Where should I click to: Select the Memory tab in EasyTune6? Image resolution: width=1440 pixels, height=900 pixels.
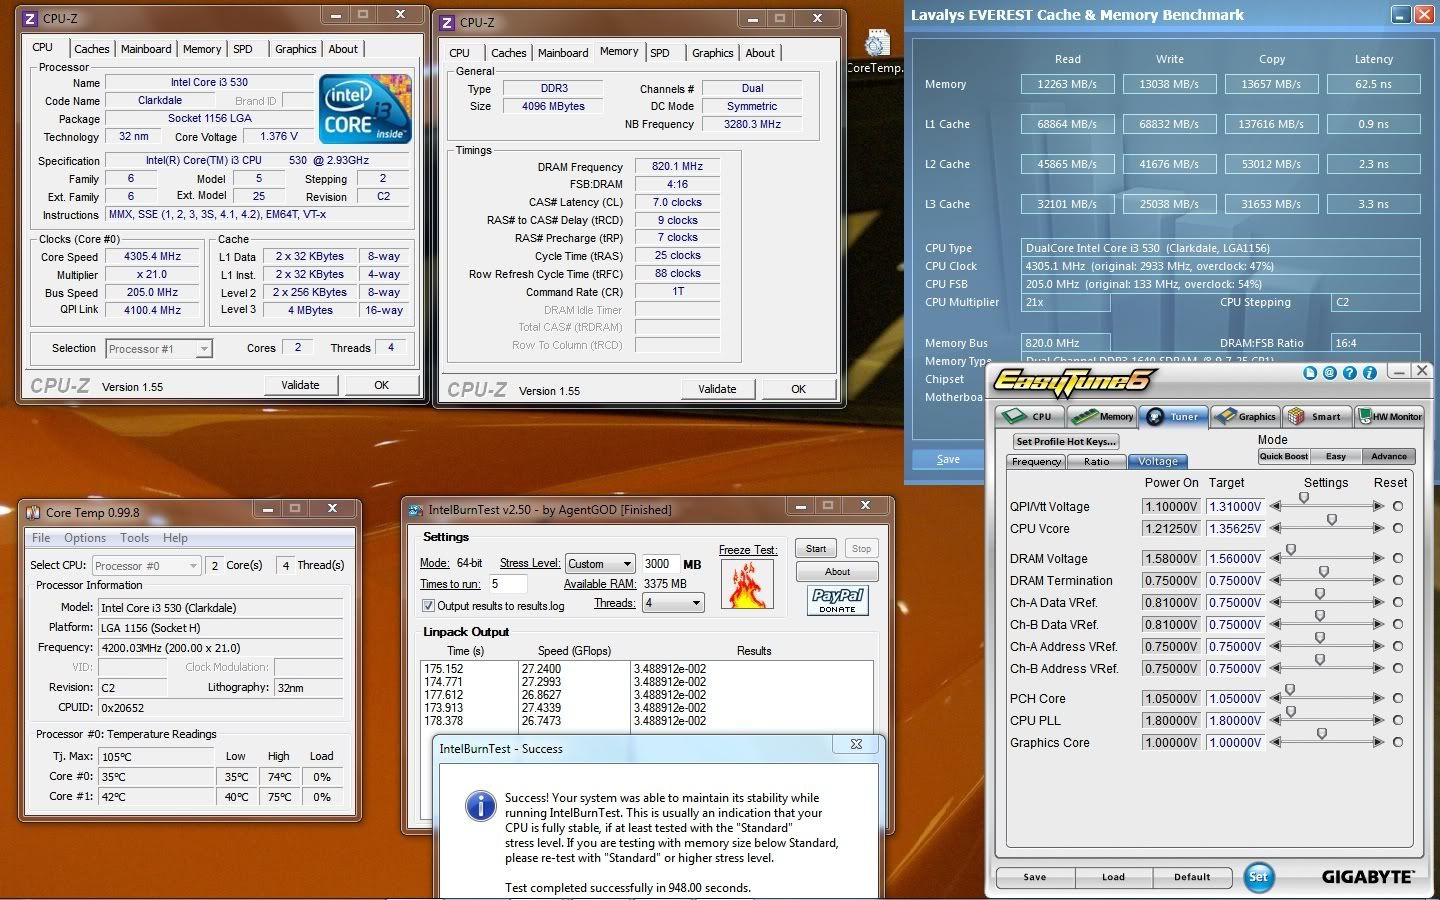[x=1103, y=417]
